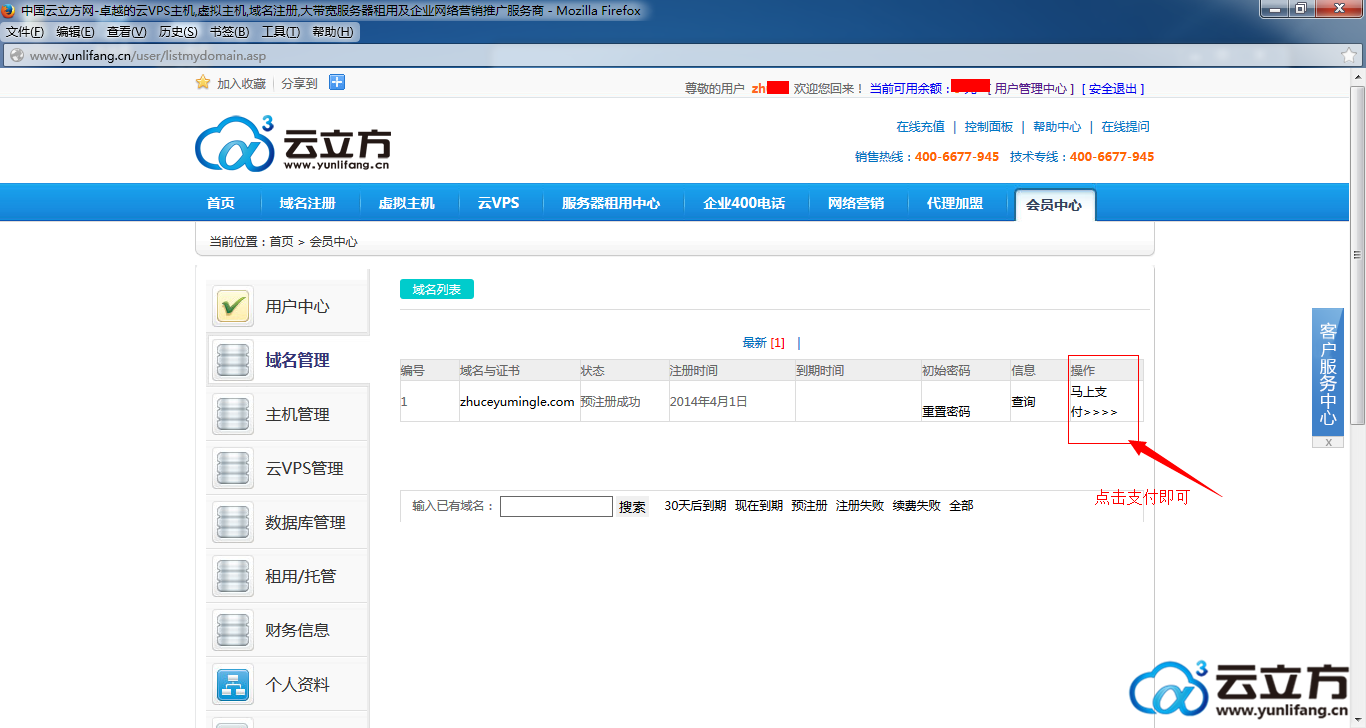Switch to the 虚拟主机 navigation tab
Viewport: 1366px width, 728px height.
coord(406,203)
